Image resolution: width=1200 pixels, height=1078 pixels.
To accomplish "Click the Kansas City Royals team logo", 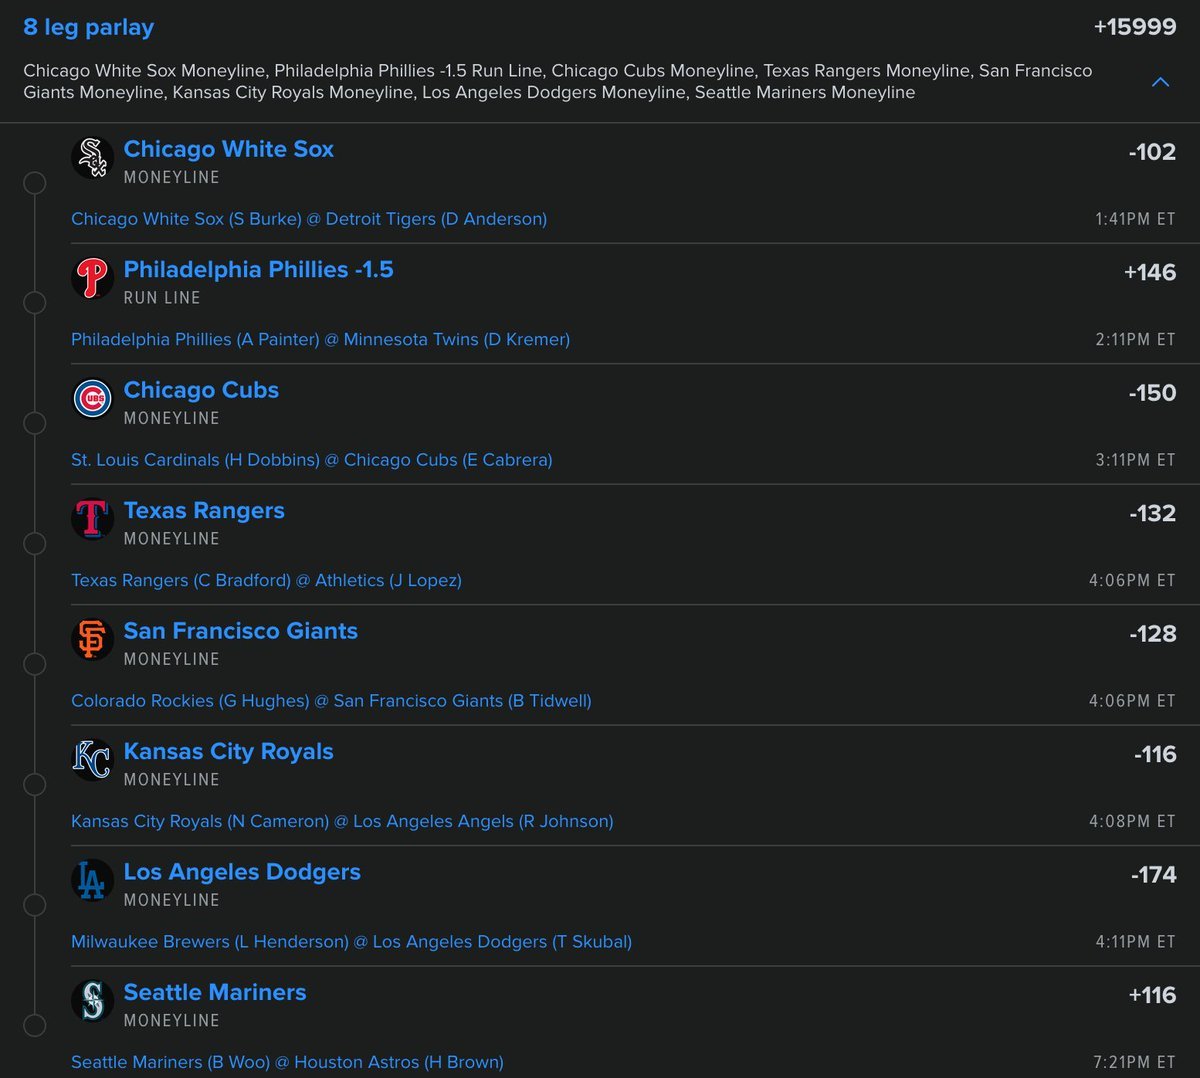I will (x=92, y=760).
